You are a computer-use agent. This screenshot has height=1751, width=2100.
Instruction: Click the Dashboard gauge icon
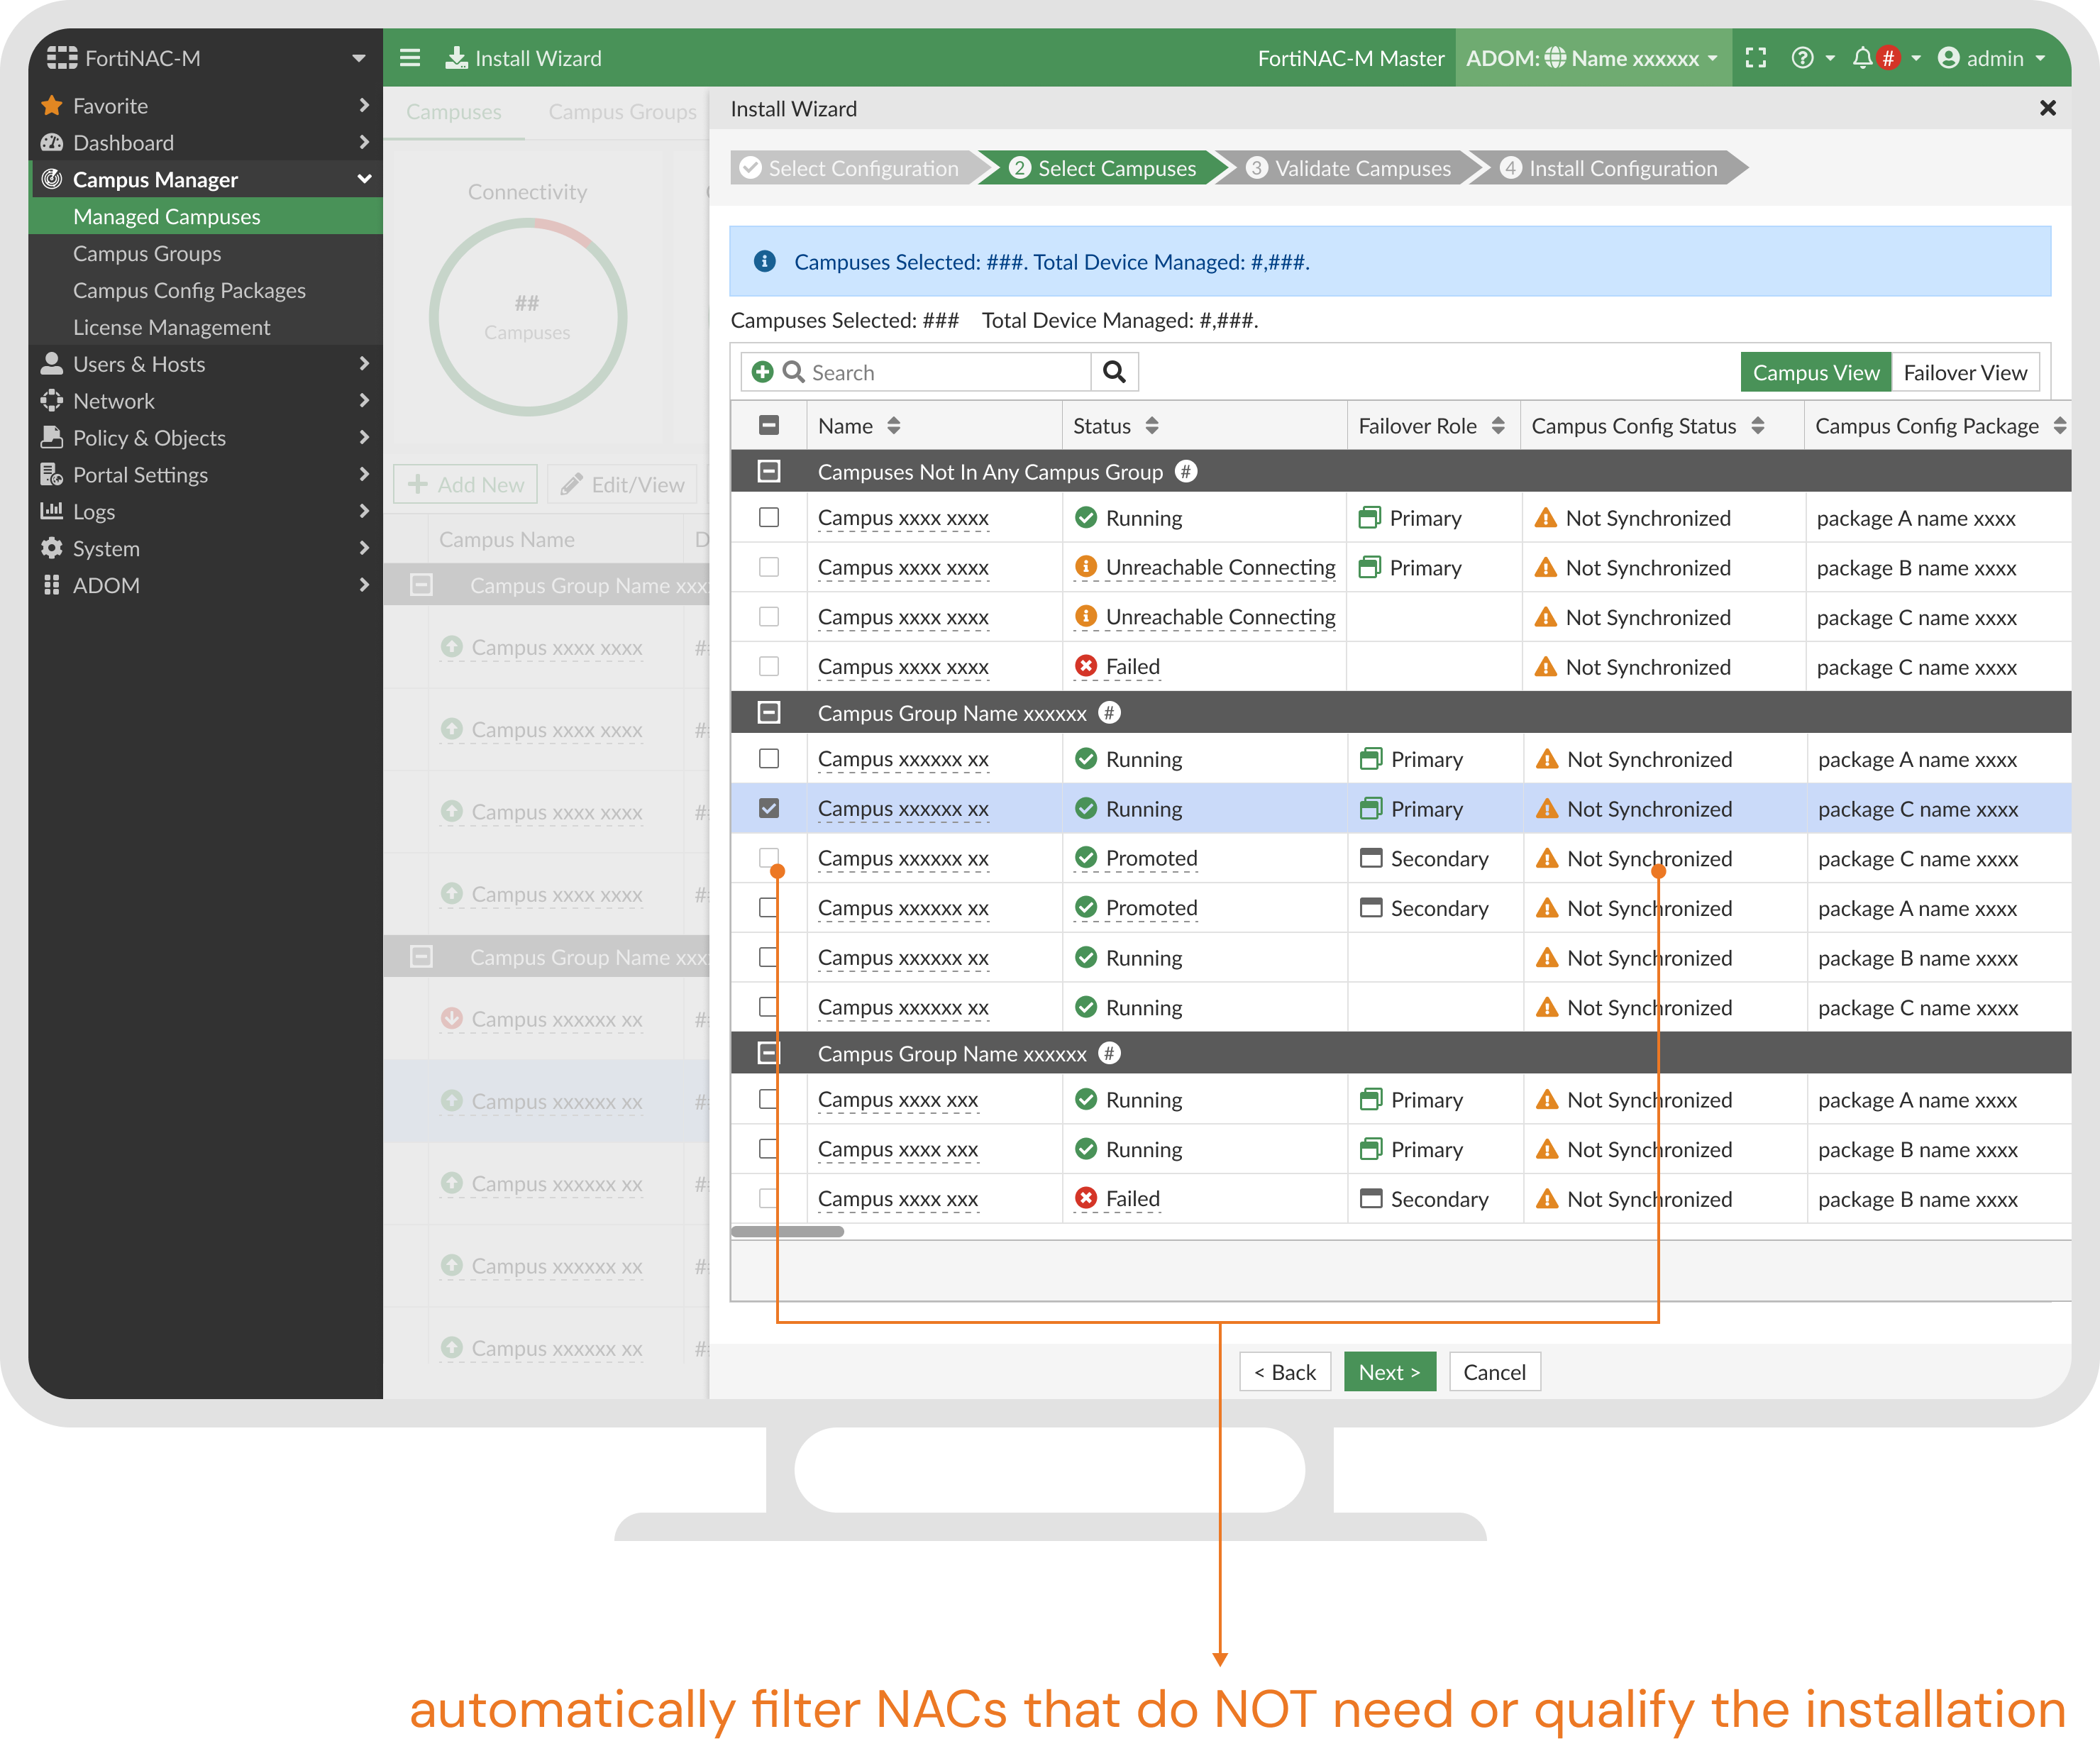click(52, 142)
